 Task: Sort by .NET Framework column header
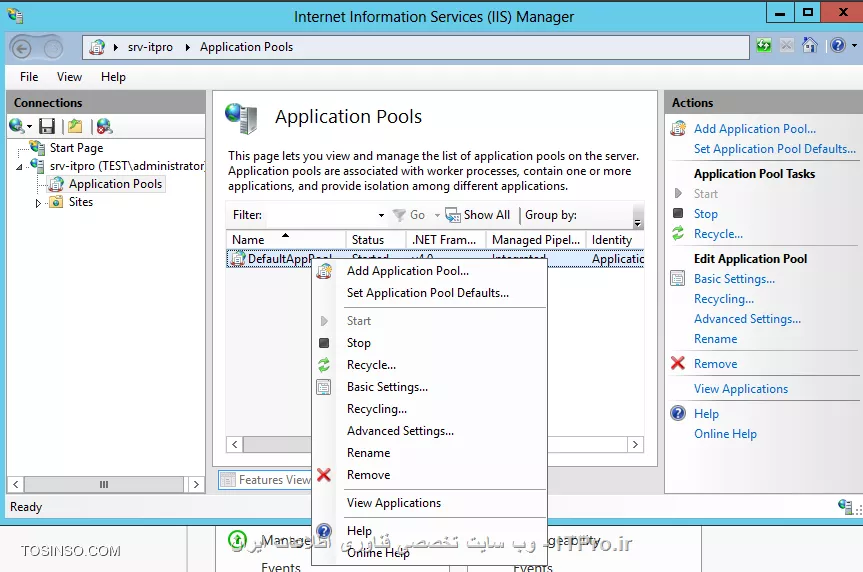[446, 239]
